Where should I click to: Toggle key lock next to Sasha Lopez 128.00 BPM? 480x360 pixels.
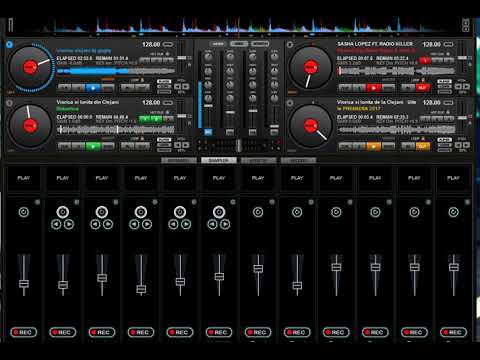[x=448, y=44]
